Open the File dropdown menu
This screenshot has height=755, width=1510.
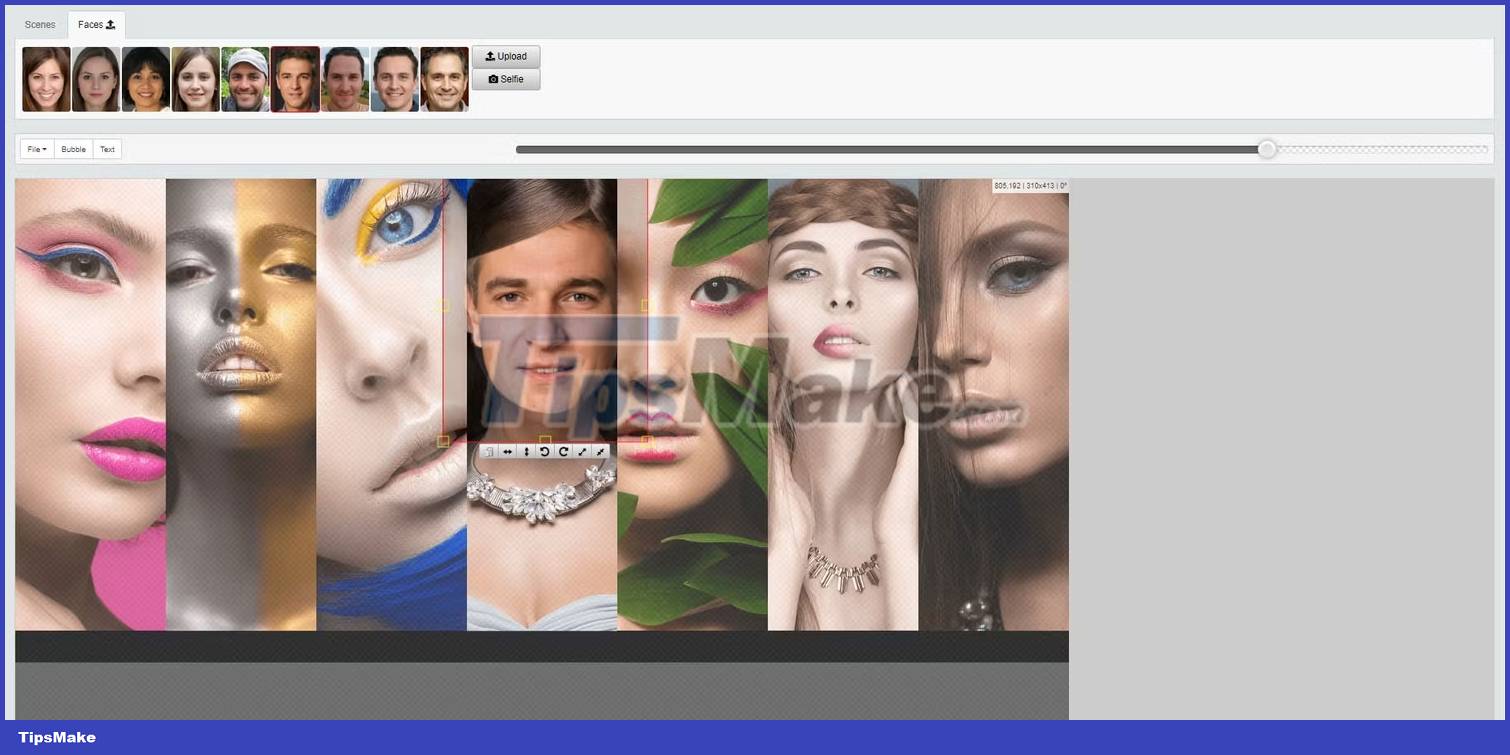[37, 149]
